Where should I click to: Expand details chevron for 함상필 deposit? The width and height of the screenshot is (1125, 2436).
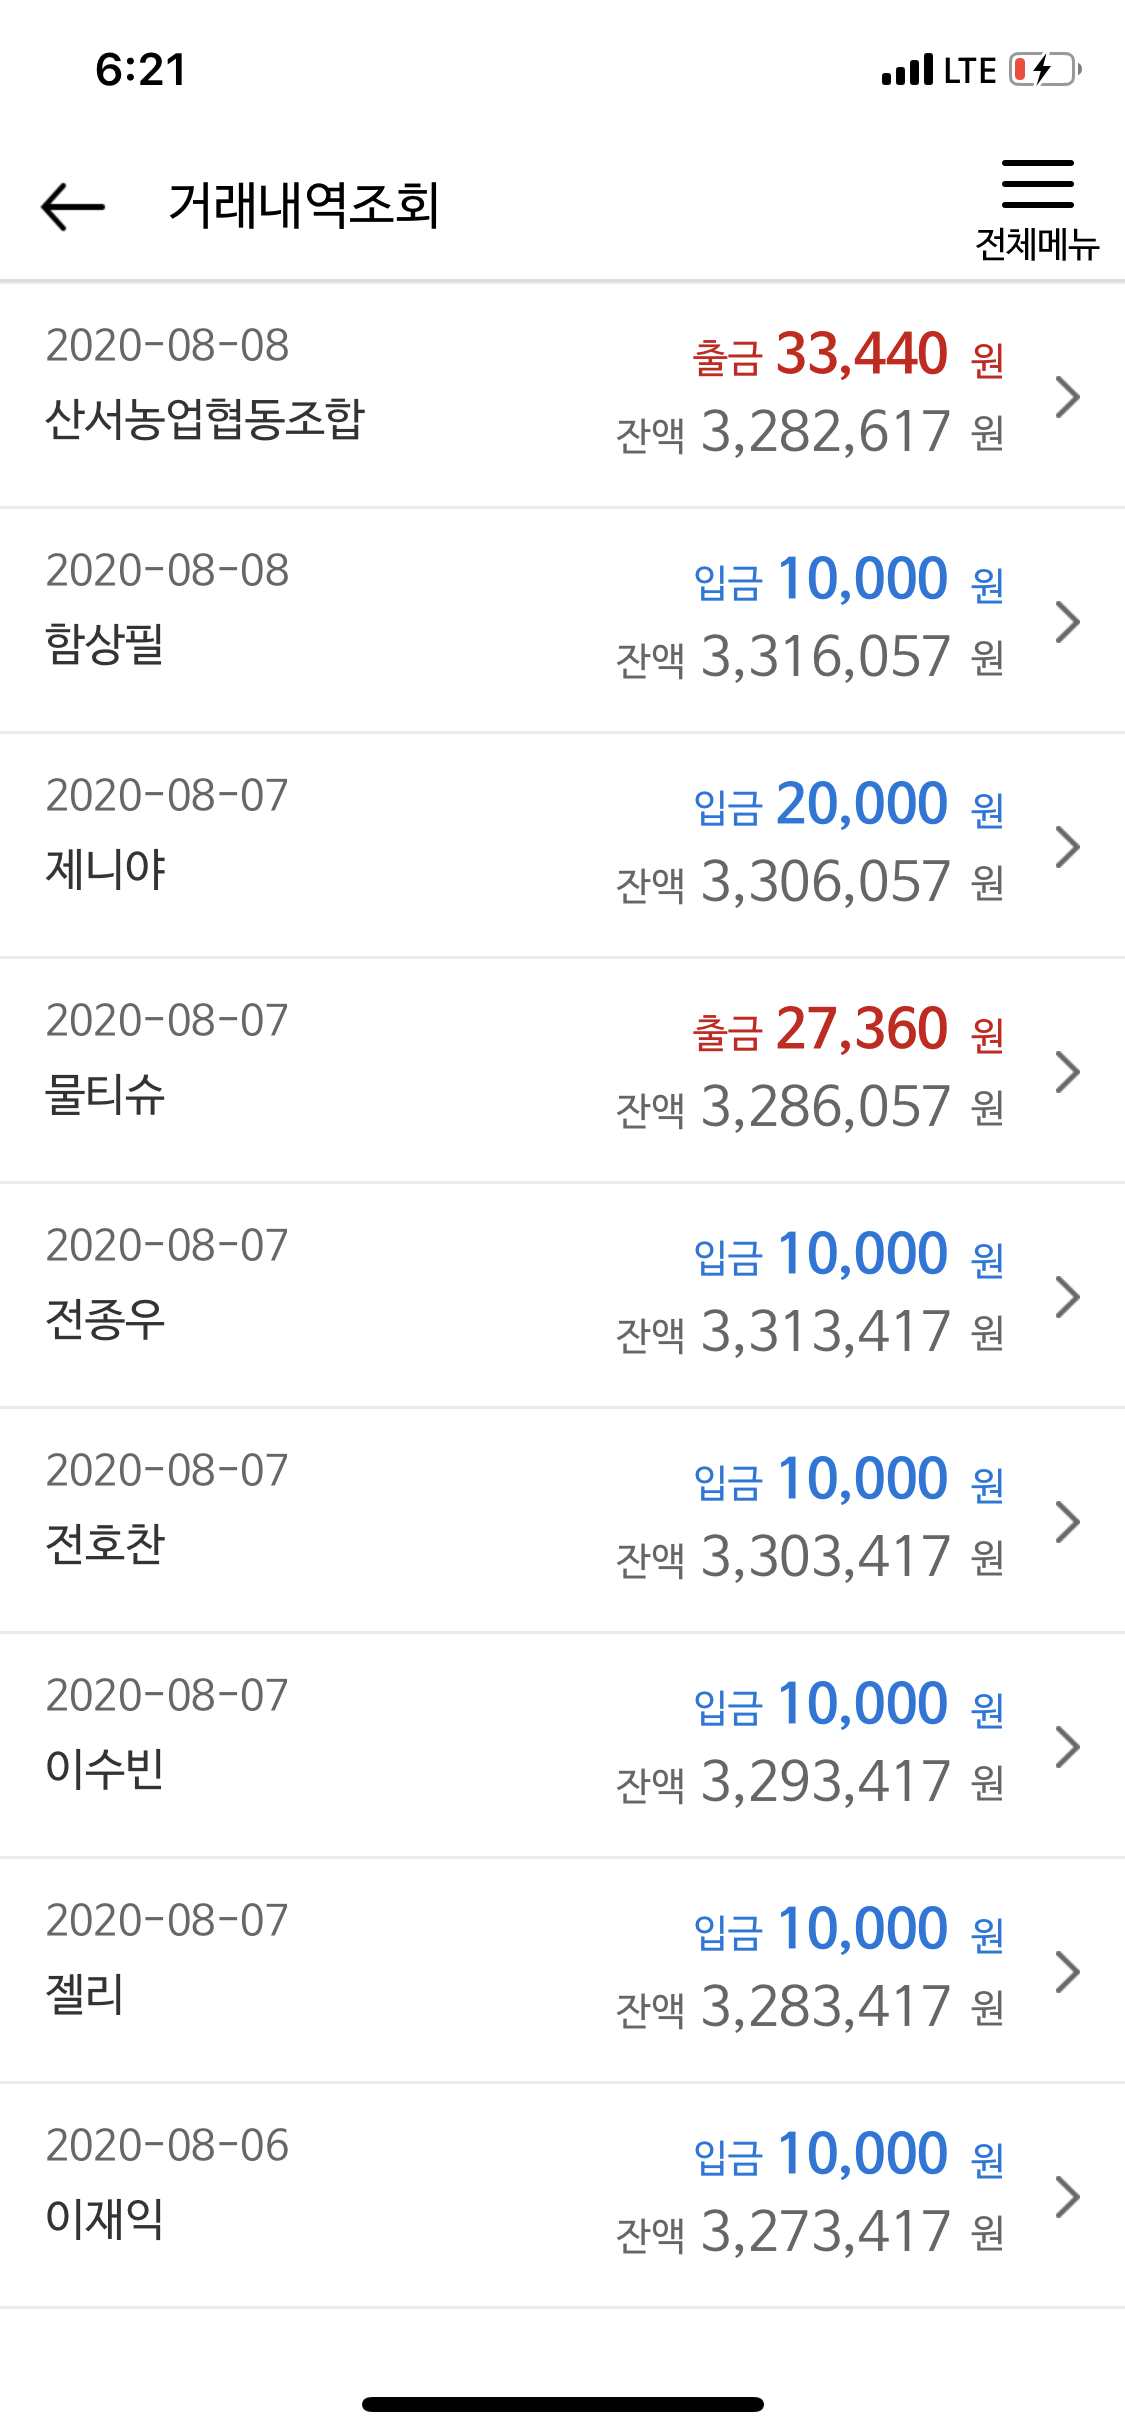[x=1068, y=622]
